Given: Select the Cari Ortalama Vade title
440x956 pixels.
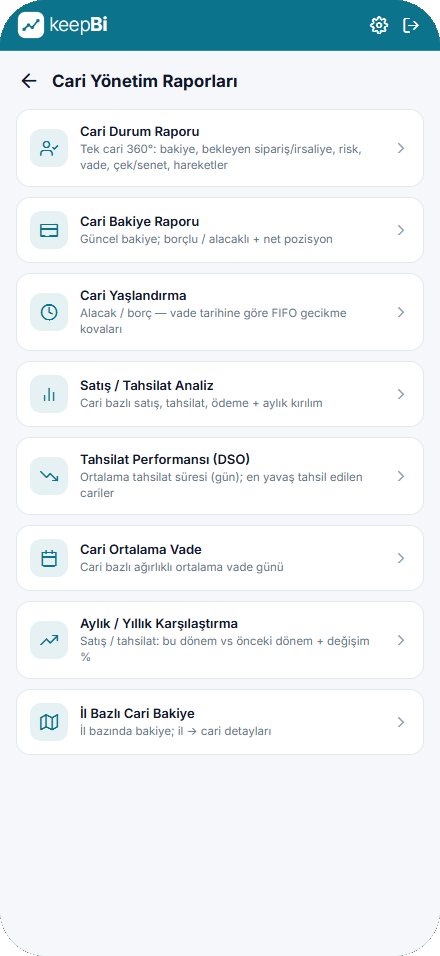Looking at the screenshot, I should click(x=141, y=550).
